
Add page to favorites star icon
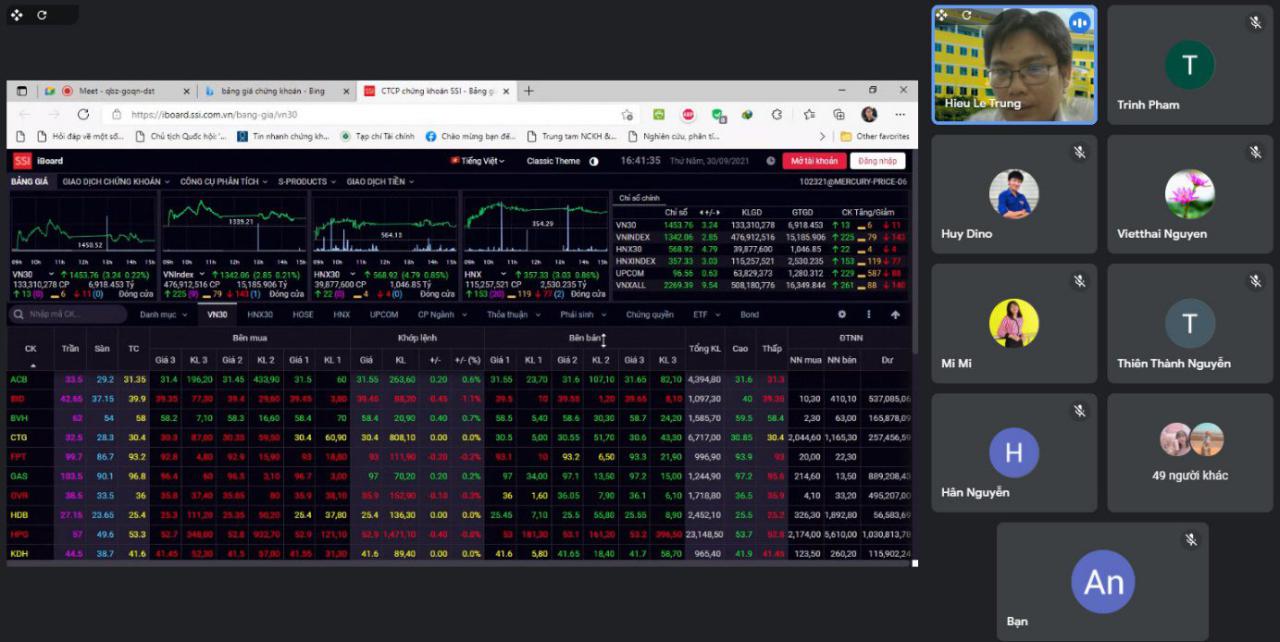pyautogui.click(x=627, y=114)
